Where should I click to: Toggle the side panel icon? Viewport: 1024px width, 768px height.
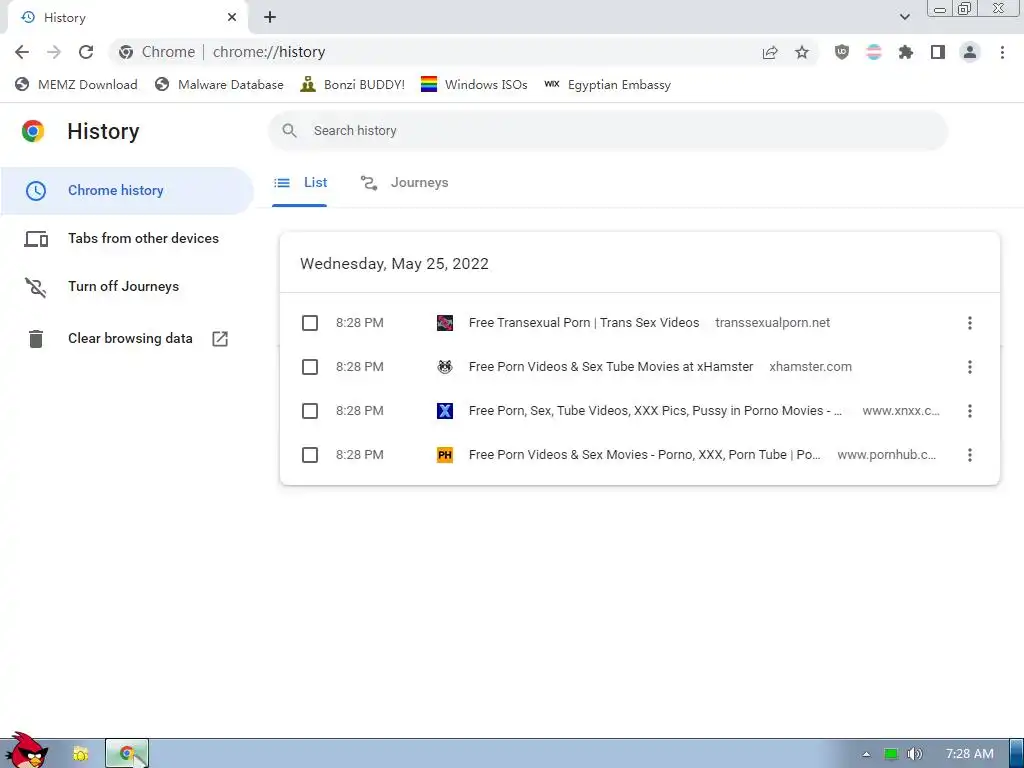(938, 52)
